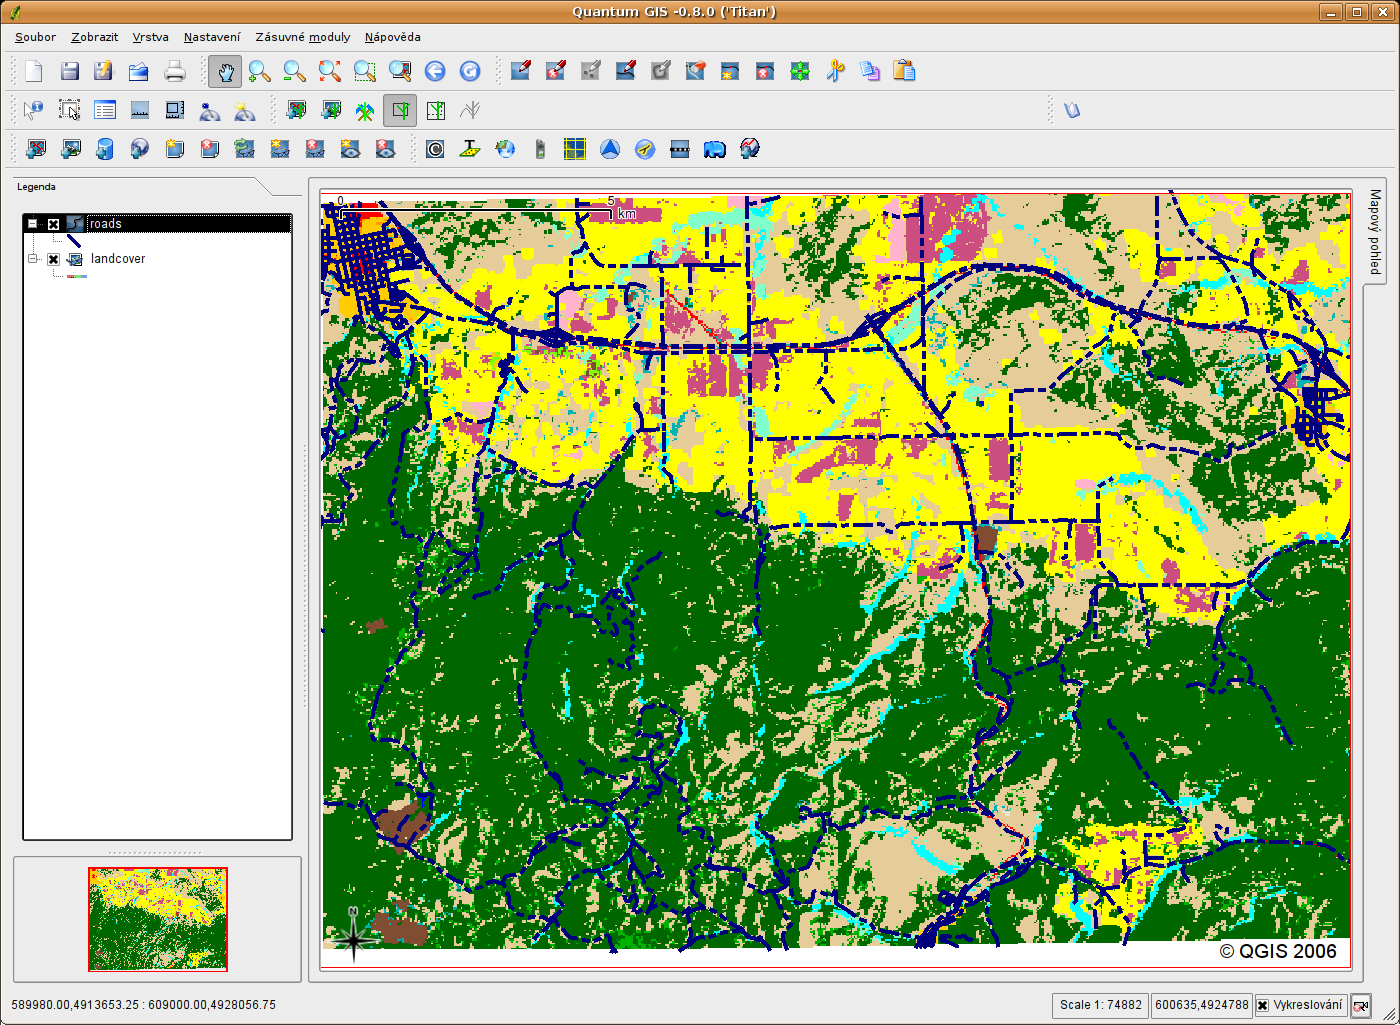The height and width of the screenshot is (1025, 1400).
Task: Click Save As floppy with pencil icon
Action: pos(104,71)
